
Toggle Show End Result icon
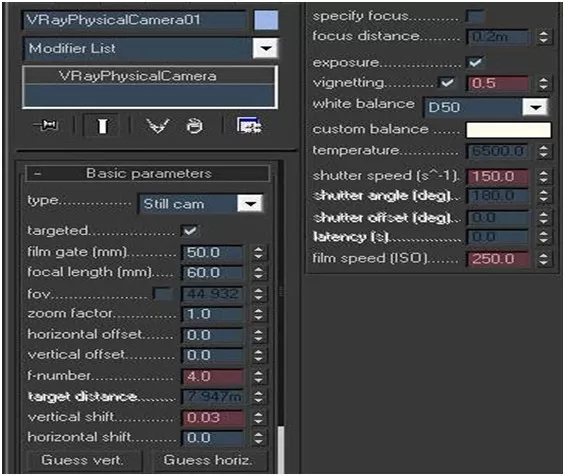102,126
